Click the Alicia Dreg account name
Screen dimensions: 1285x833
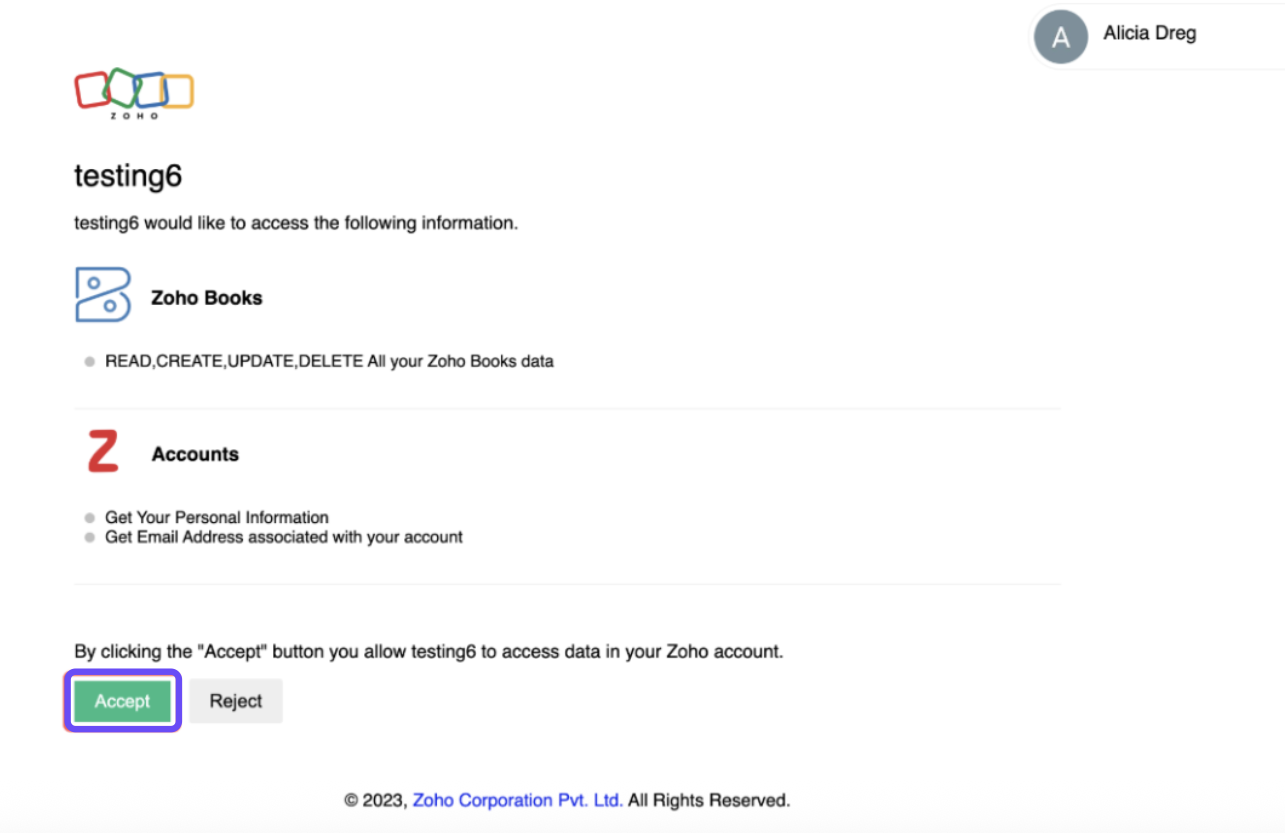coord(1149,33)
